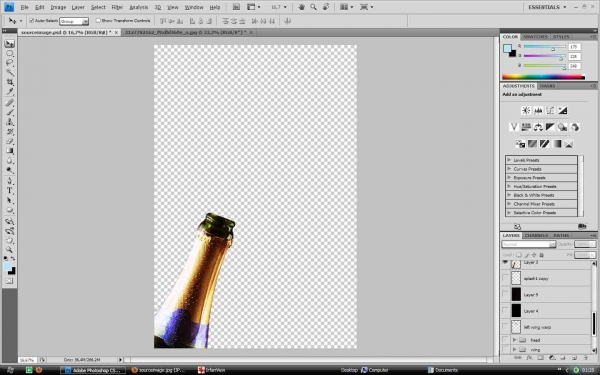
Task: Add a Channel Mixer adjustment
Action: click(x=574, y=127)
